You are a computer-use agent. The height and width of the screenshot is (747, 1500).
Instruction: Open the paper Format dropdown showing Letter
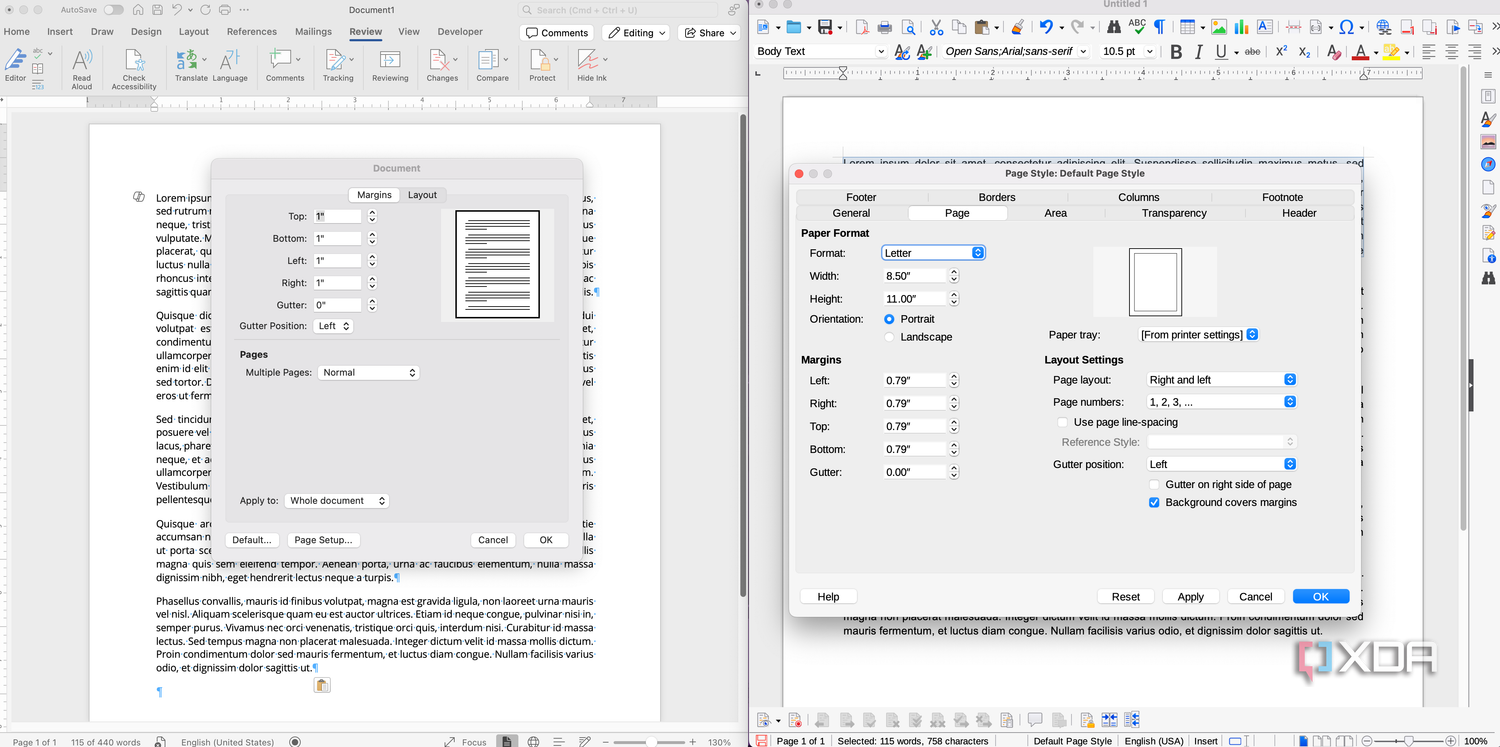933,253
